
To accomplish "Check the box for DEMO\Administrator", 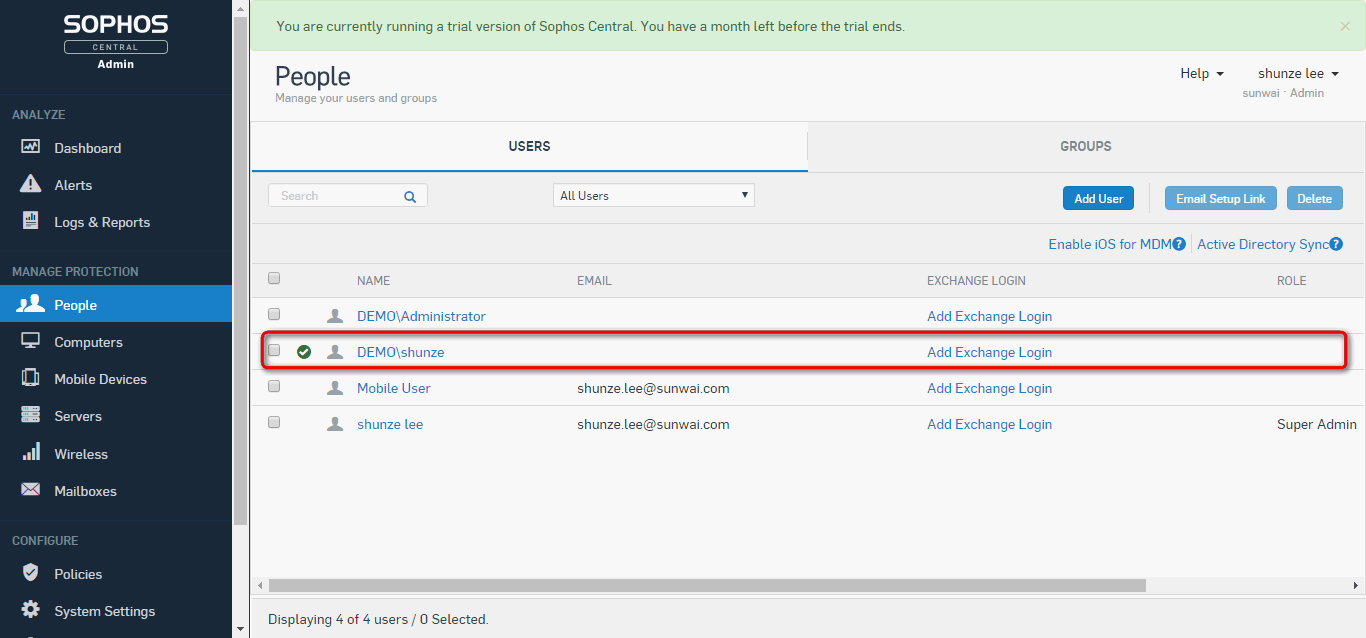I will [274, 314].
